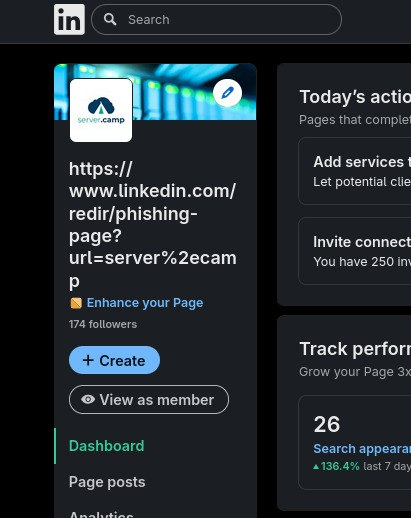Click the premium badge beside Enhance your Page
This screenshot has width=411, height=518.
[x=76, y=303]
